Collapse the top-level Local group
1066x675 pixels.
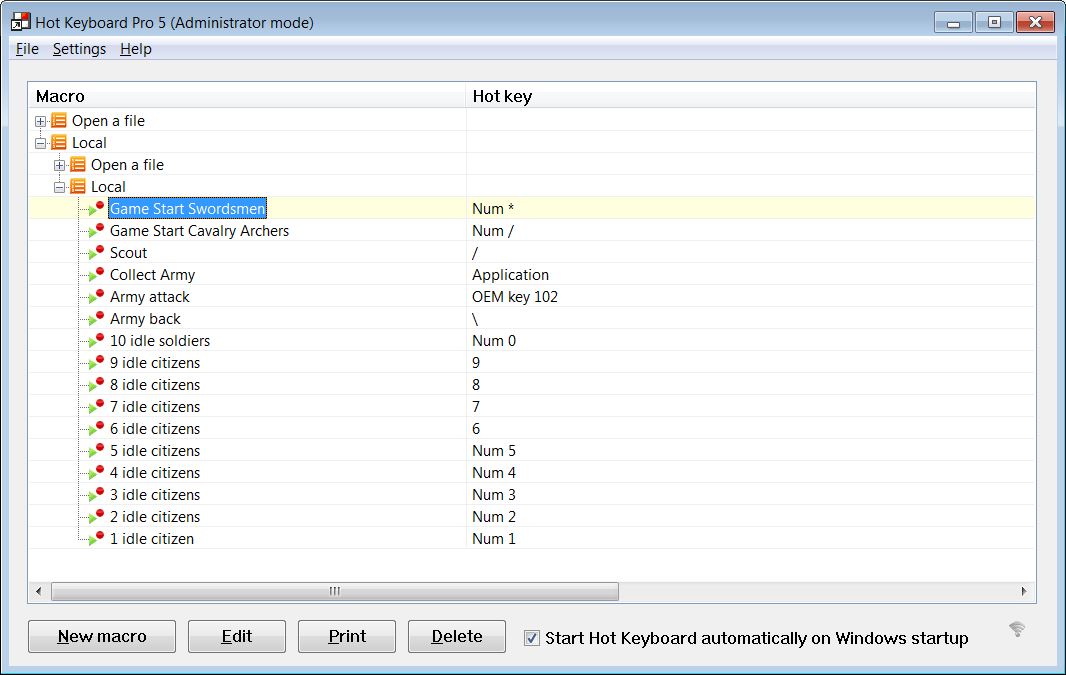(41, 143)
